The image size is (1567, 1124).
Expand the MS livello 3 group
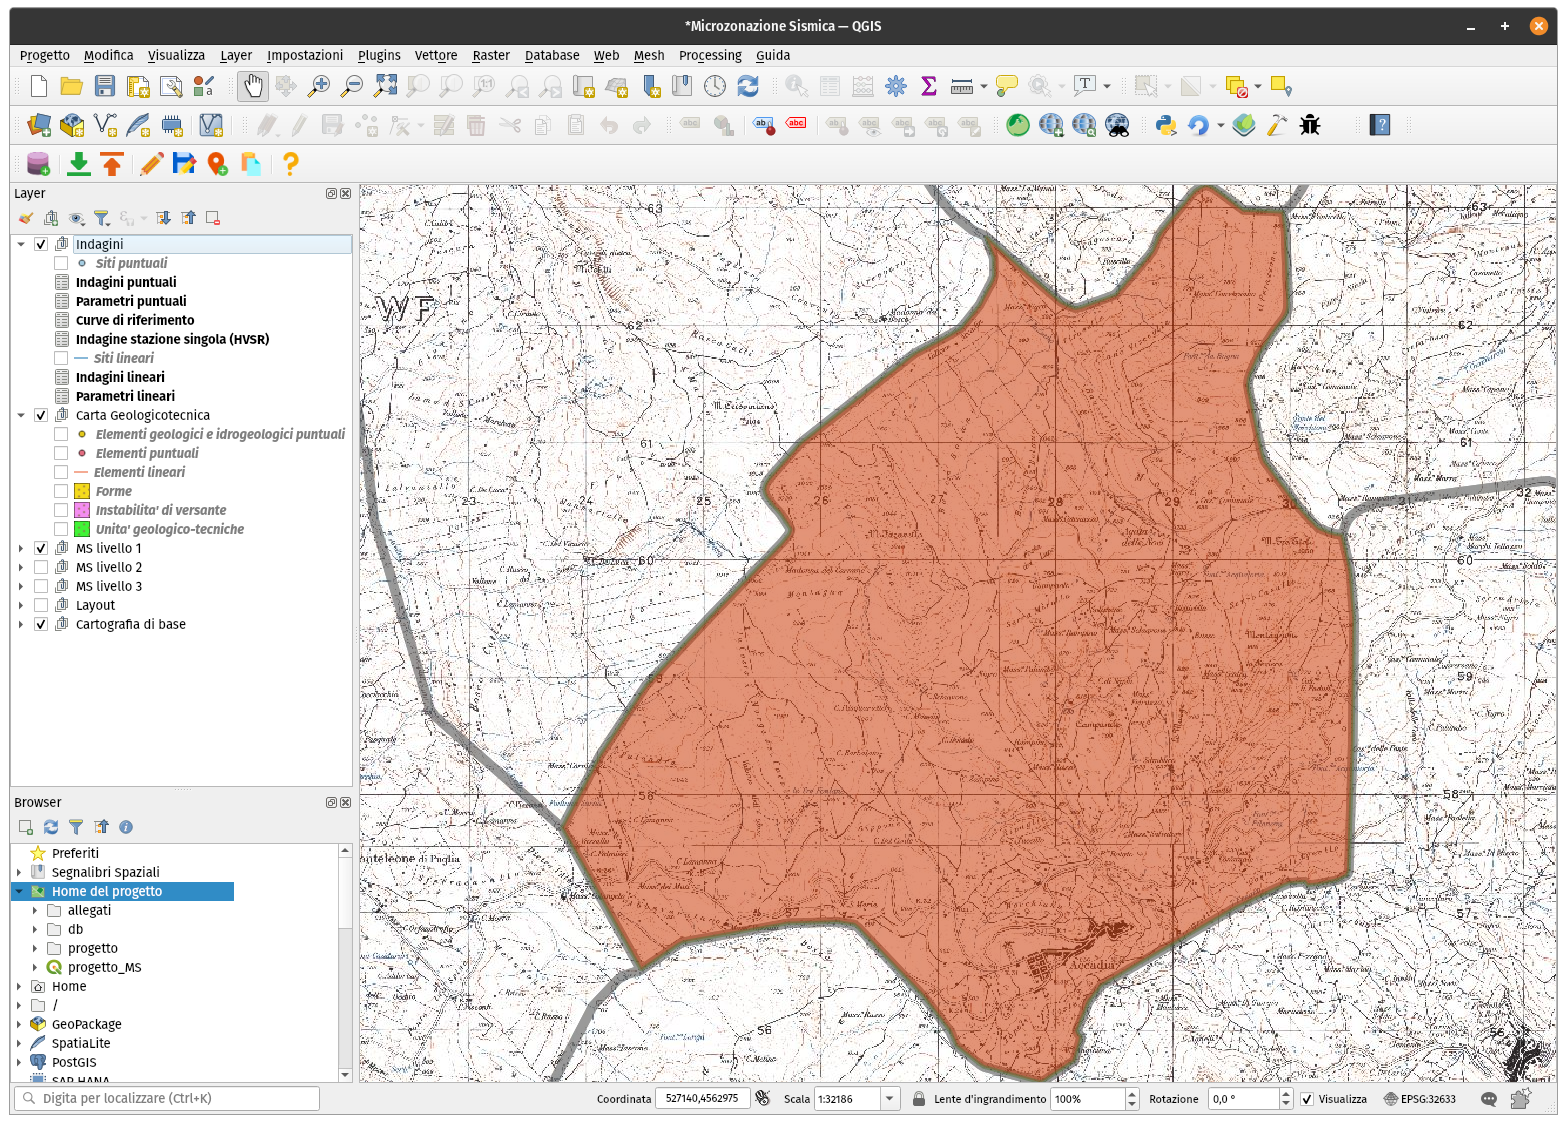click(x=21, y=586)
